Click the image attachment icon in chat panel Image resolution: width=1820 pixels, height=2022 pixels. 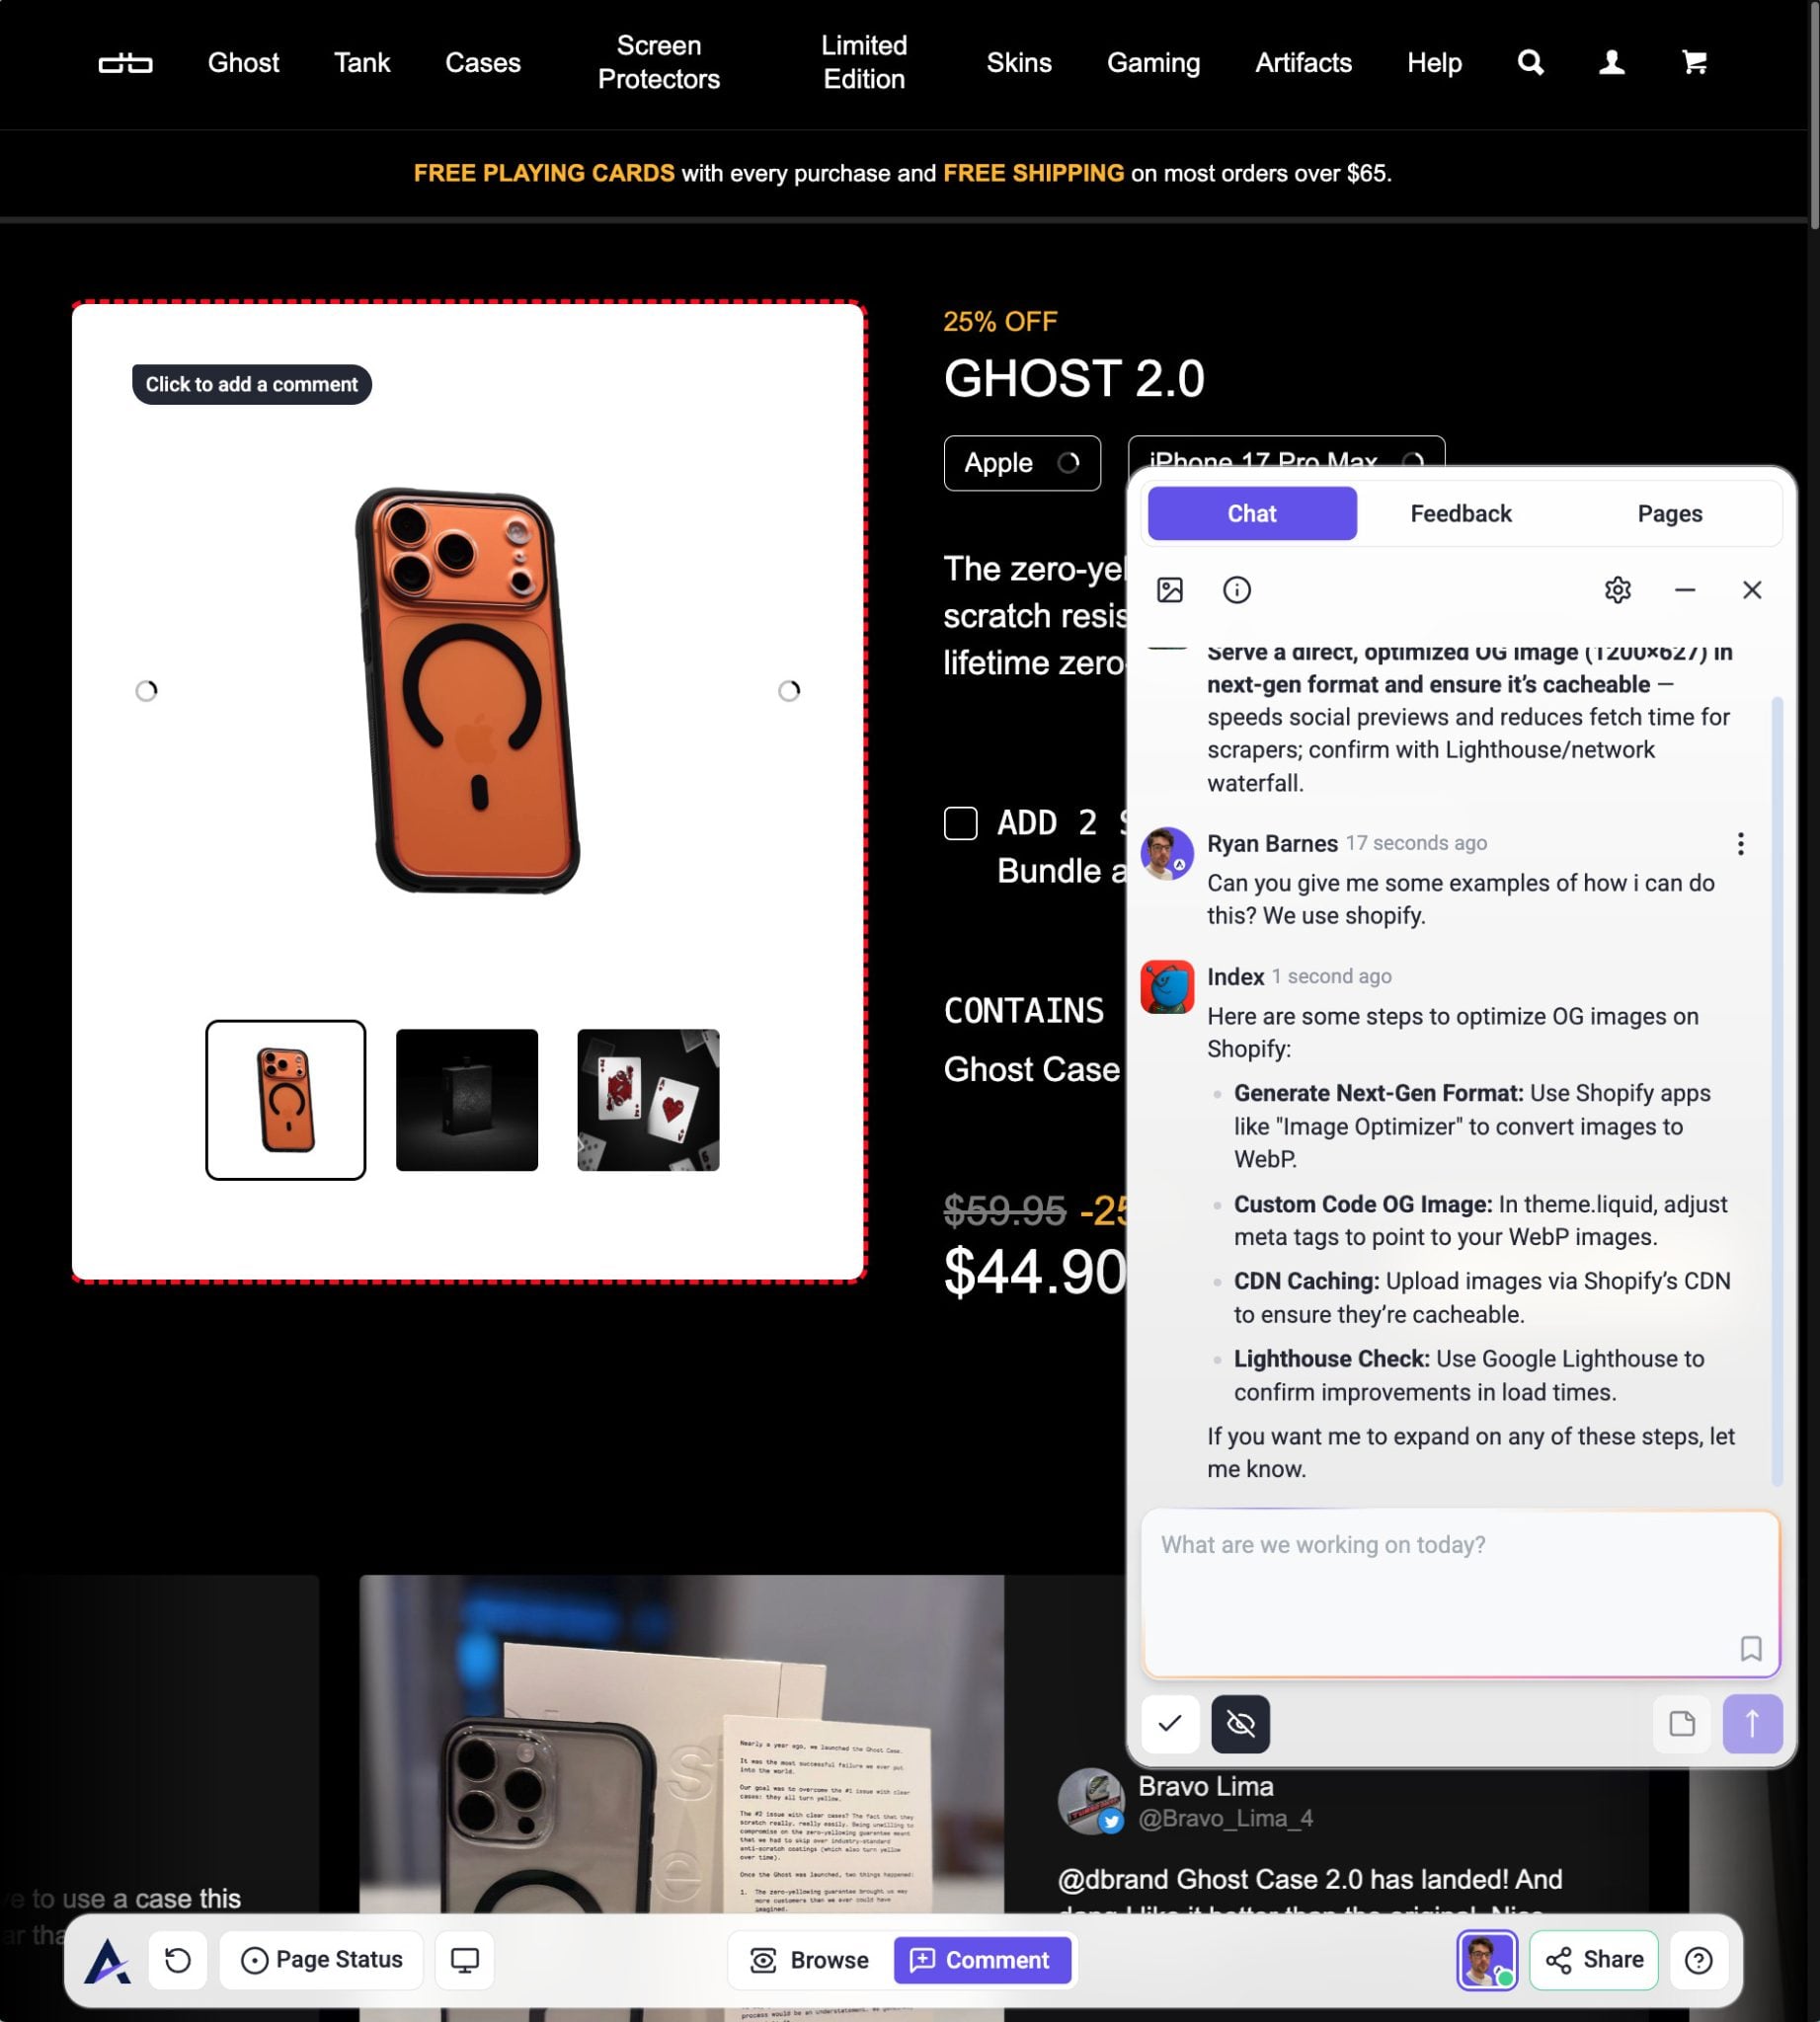point(1169,590)
